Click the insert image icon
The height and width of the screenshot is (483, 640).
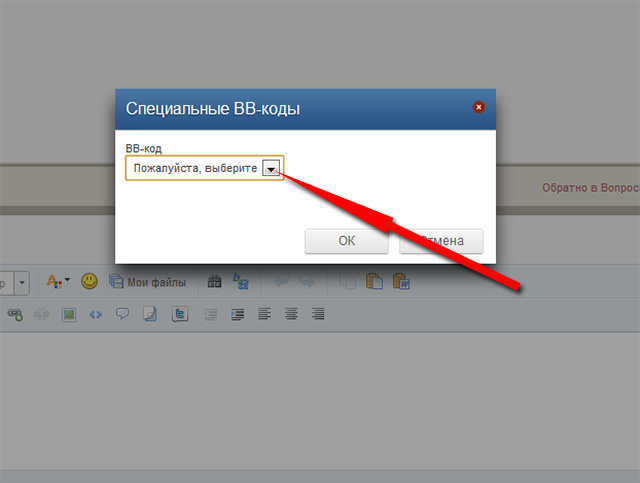pyautogui.click(x=69, y=314)
